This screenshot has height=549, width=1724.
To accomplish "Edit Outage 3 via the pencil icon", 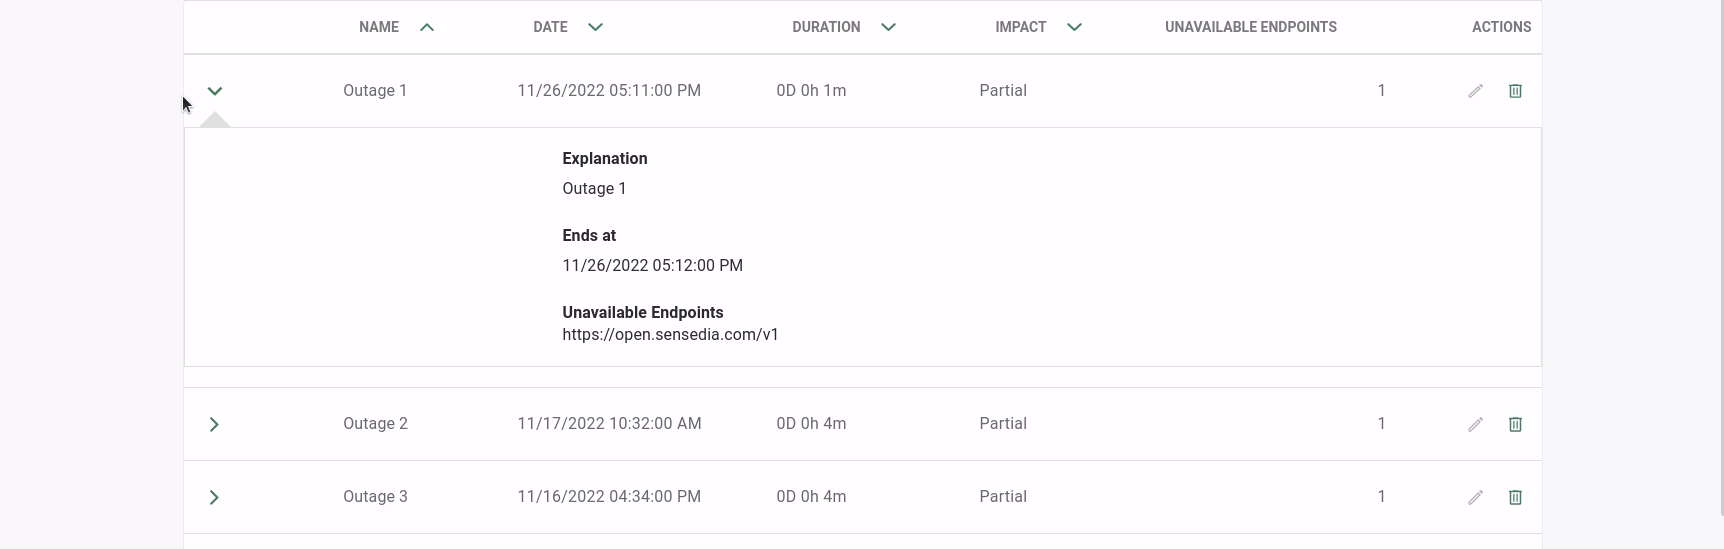I will (1475, 497).
